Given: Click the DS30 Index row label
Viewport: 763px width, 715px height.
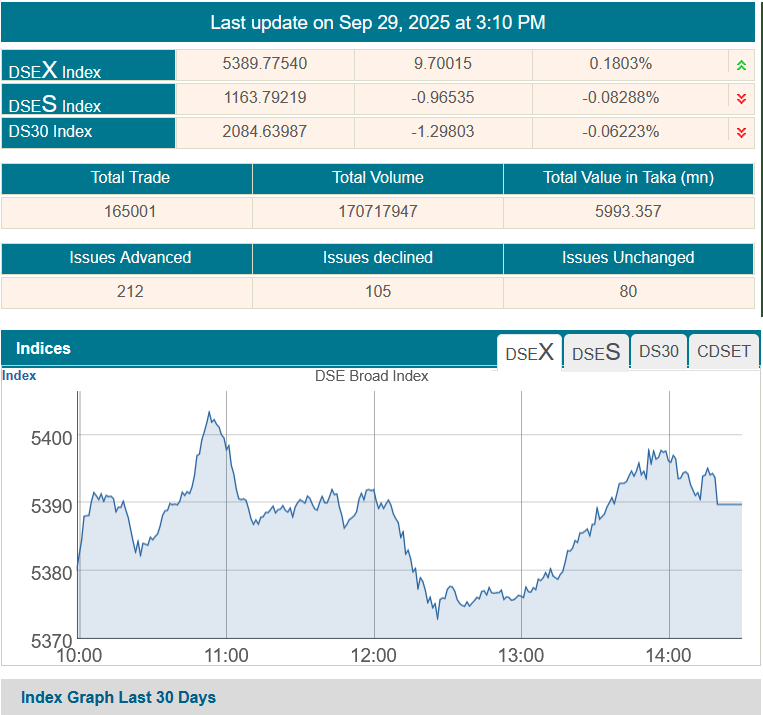Looking at the screenshot, I should pyautogui.click(x=51, y=132).
